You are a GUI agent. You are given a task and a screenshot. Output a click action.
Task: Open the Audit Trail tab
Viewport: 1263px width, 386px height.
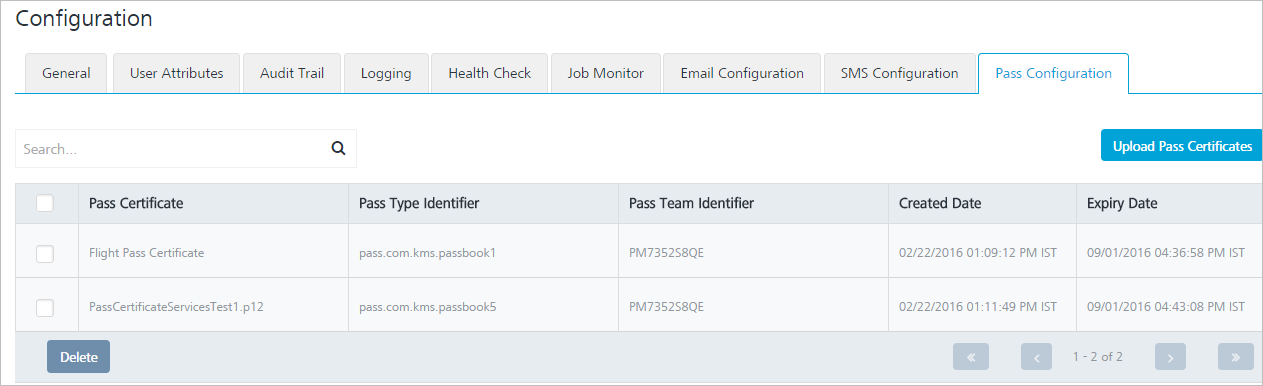[x=292, y=73]
